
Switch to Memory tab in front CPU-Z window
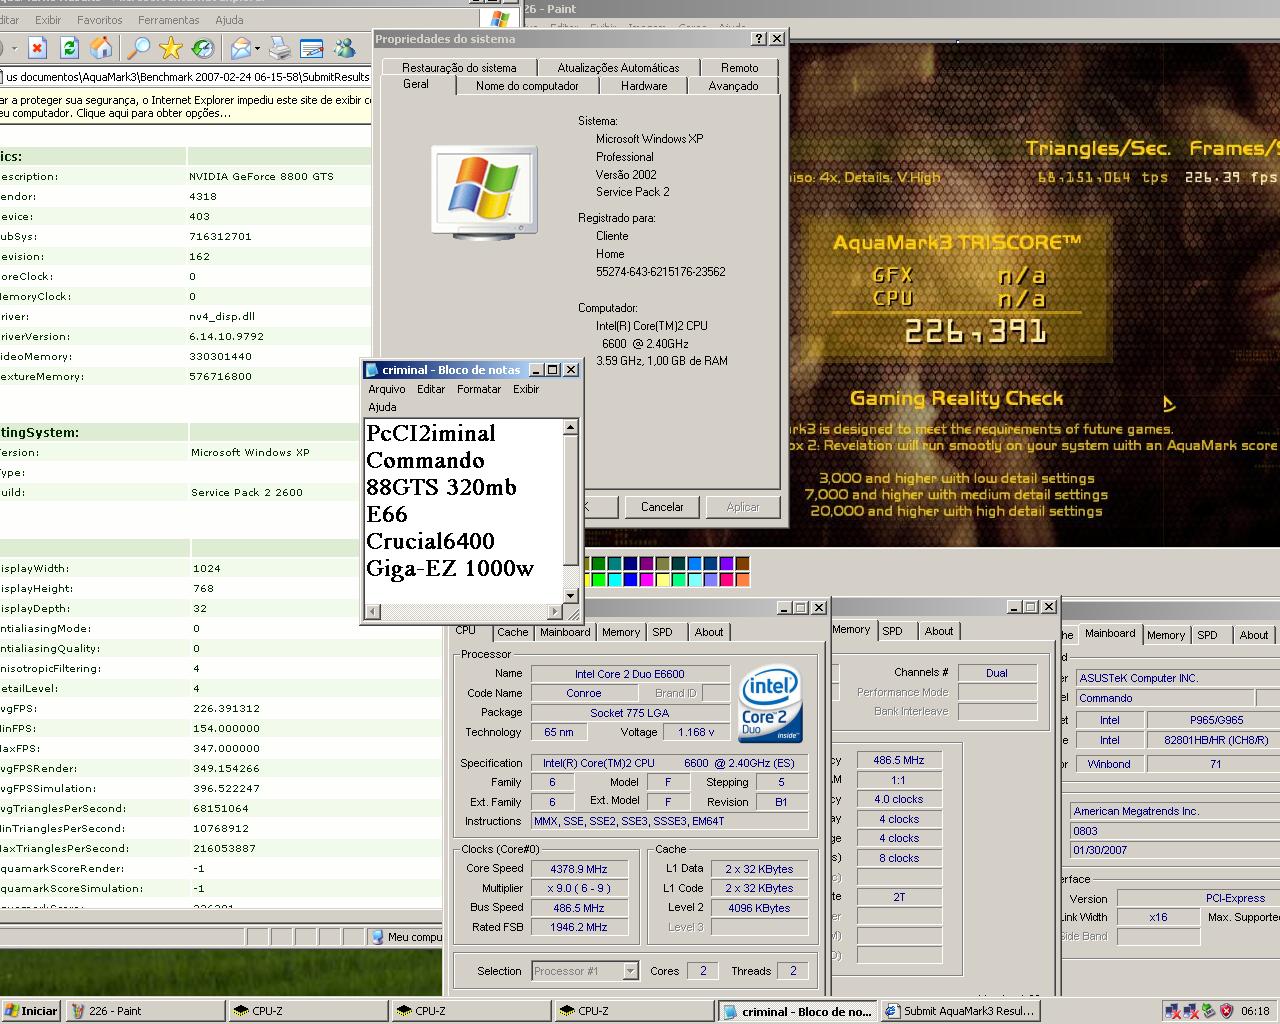point(621,632)
